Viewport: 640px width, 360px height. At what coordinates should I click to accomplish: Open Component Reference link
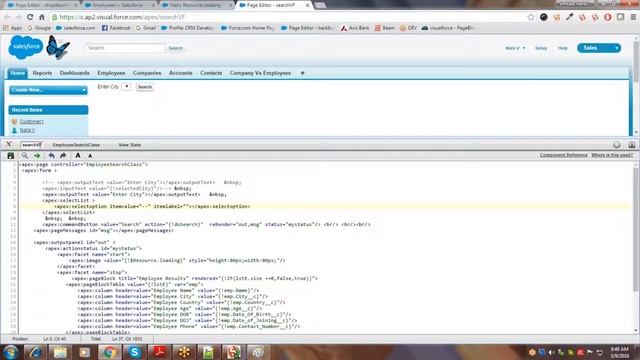(x=563, y=155)
